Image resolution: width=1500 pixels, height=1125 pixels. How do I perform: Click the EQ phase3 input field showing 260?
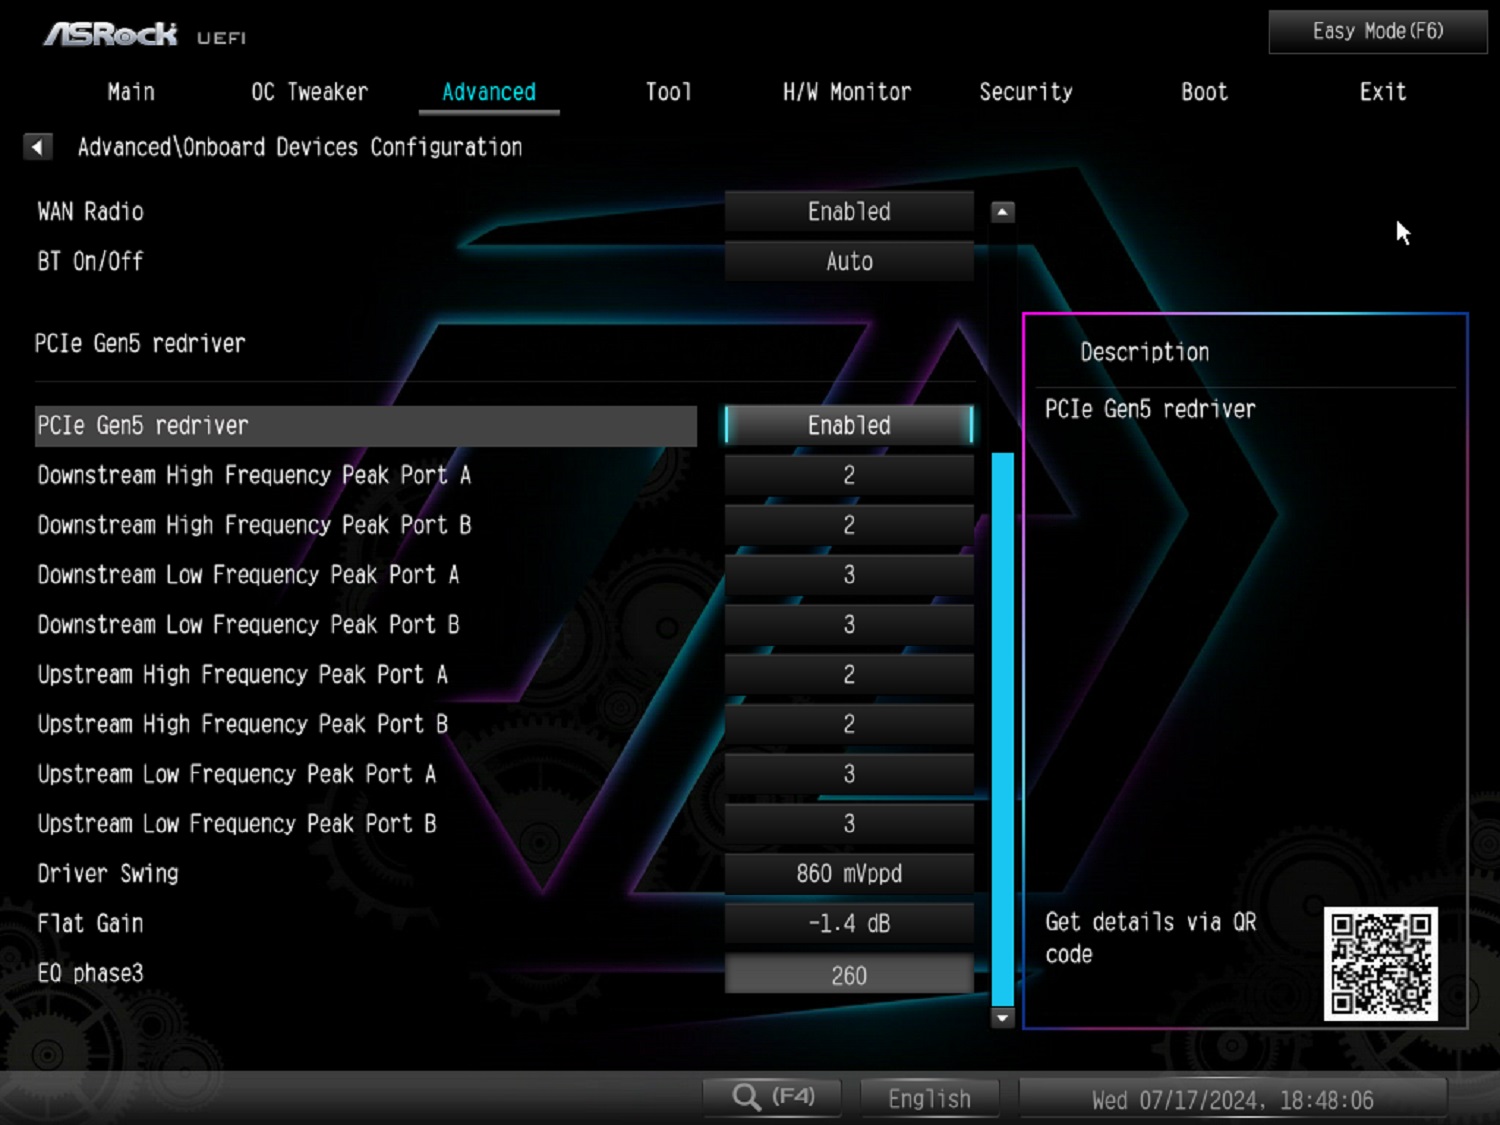(x=849, y=975)
